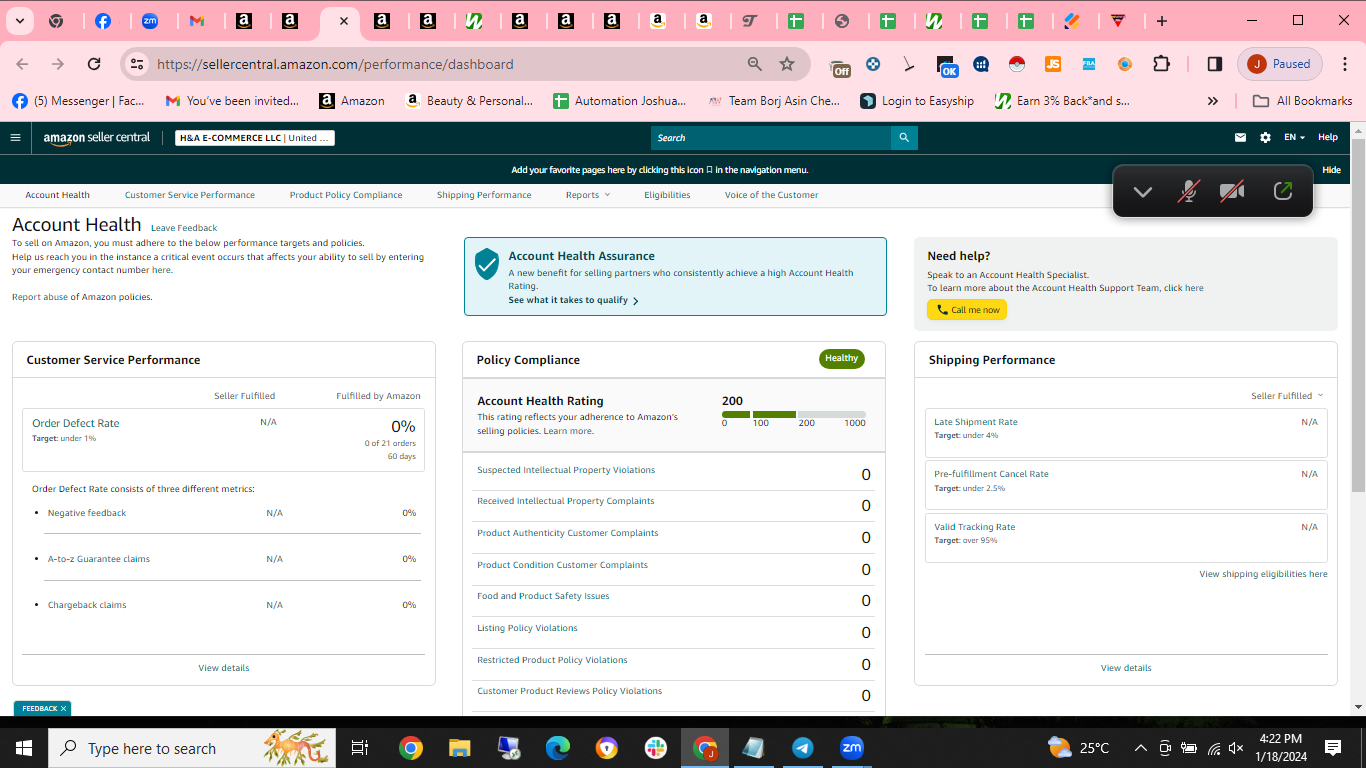Screen dimensions: 1366x768
Task: Bookmark this page with the star icon
Action: click(787, 64)
